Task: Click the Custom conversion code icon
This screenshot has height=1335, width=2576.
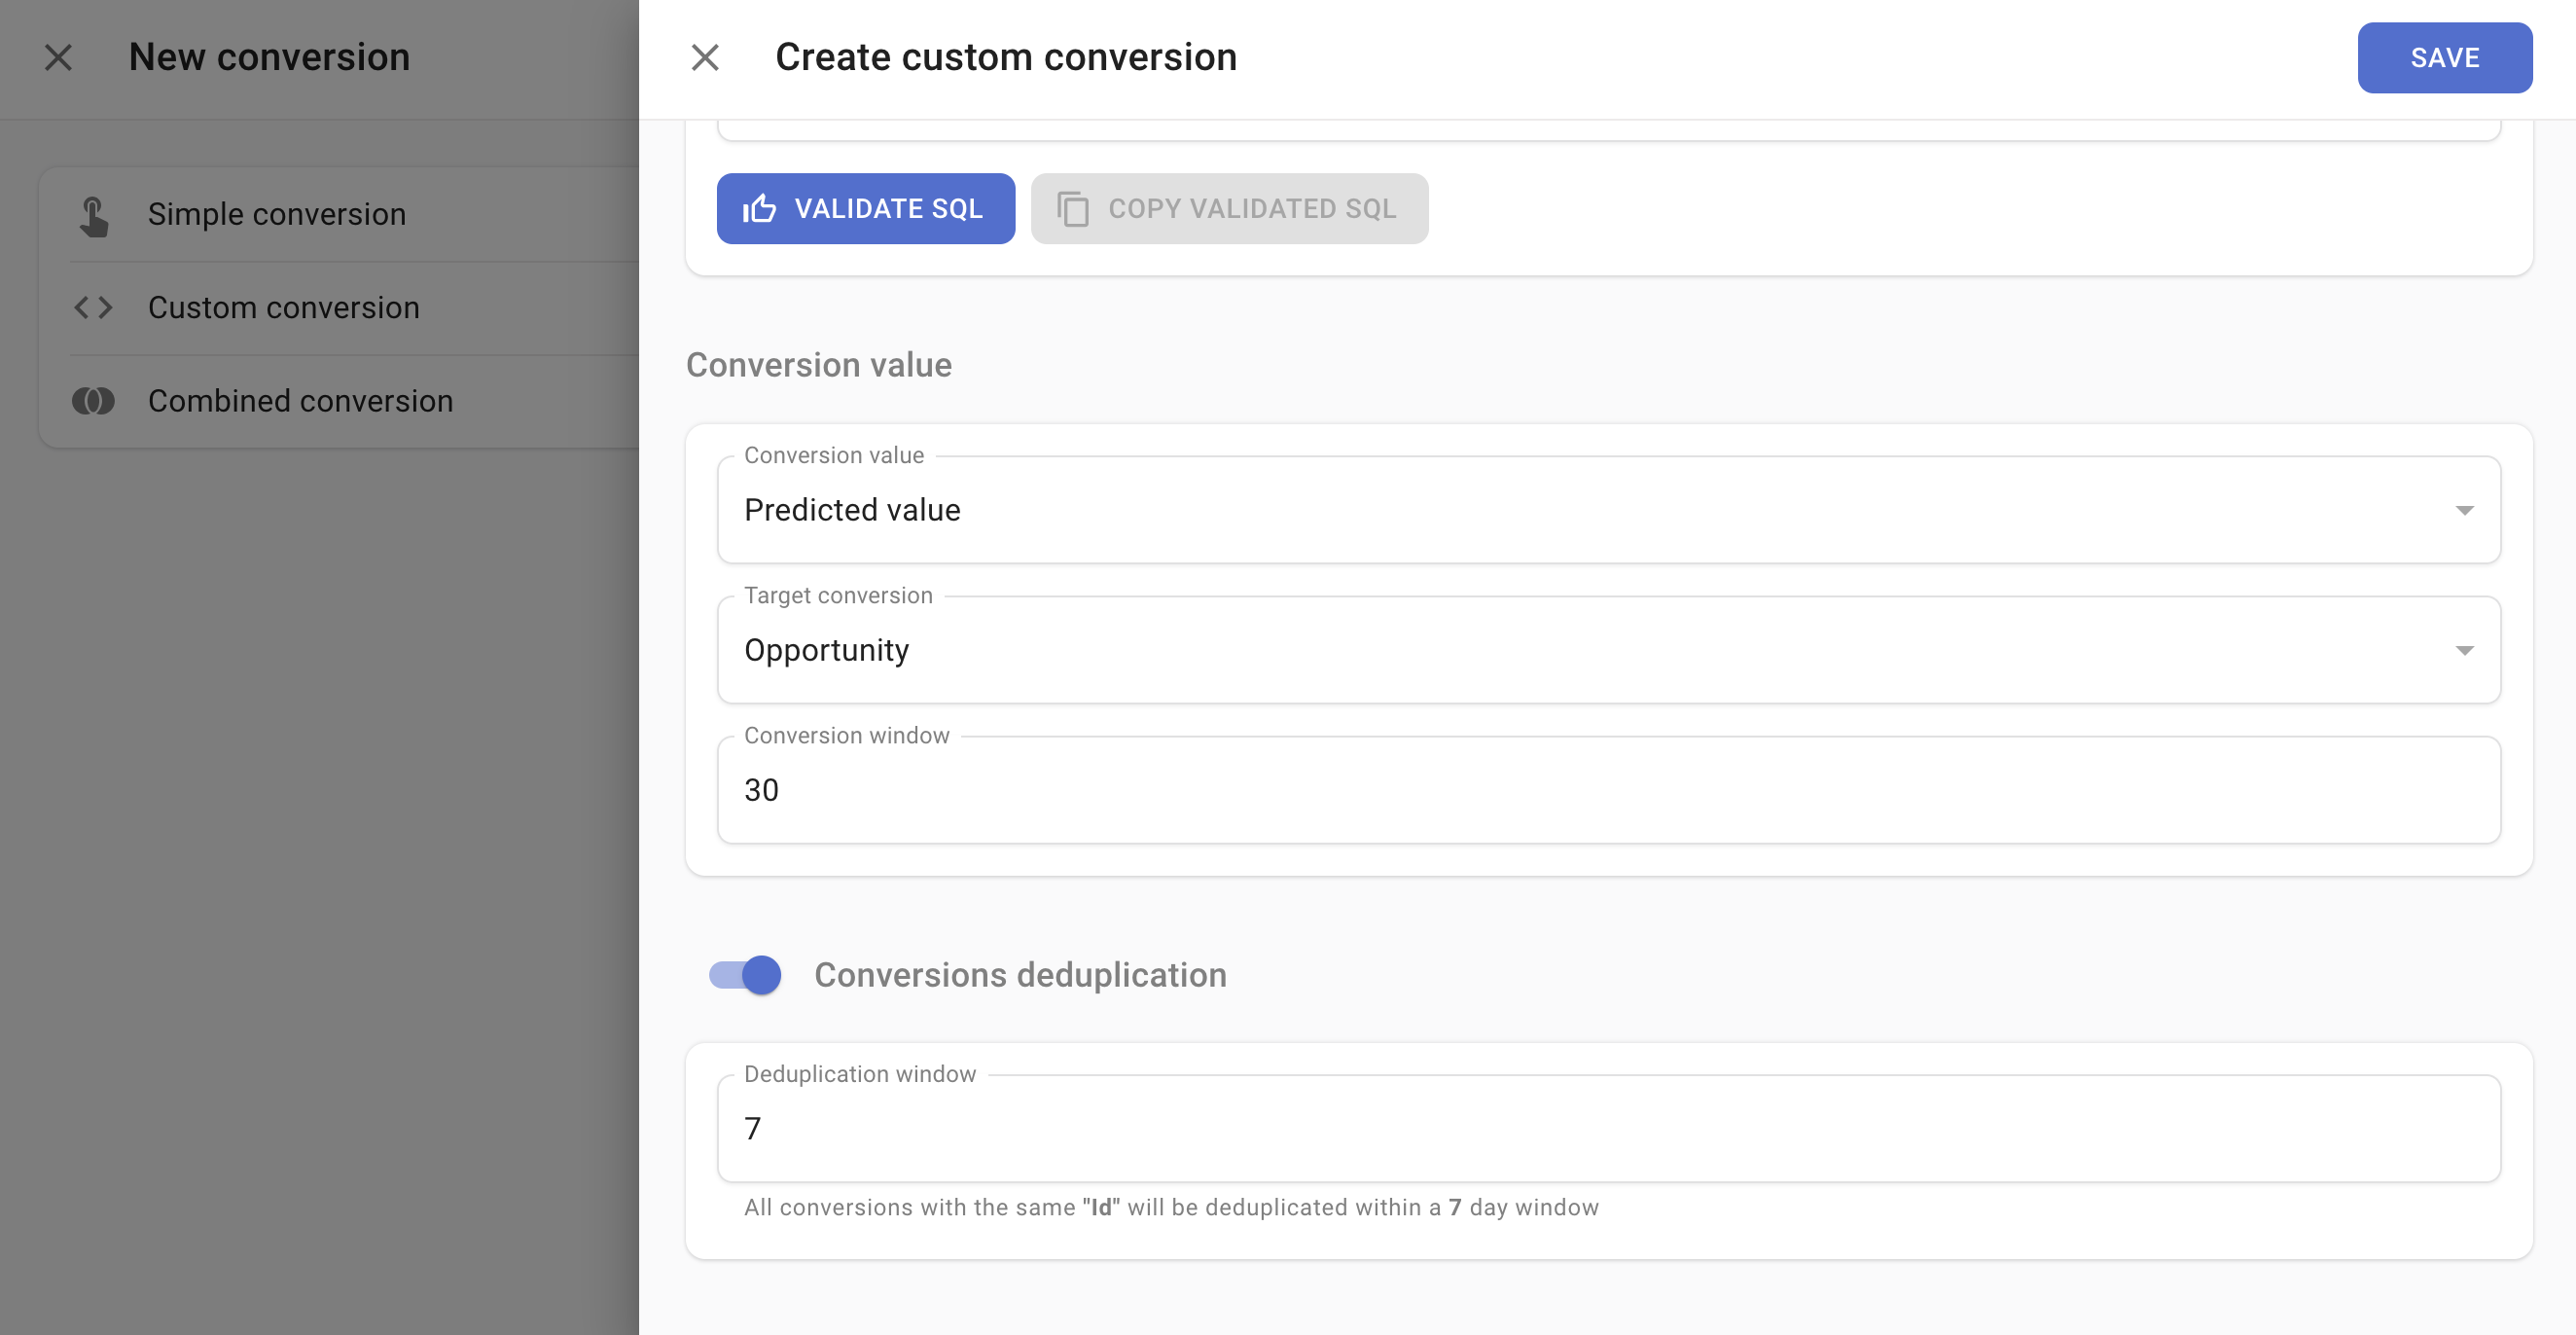Action: click(x=95, y=307)
